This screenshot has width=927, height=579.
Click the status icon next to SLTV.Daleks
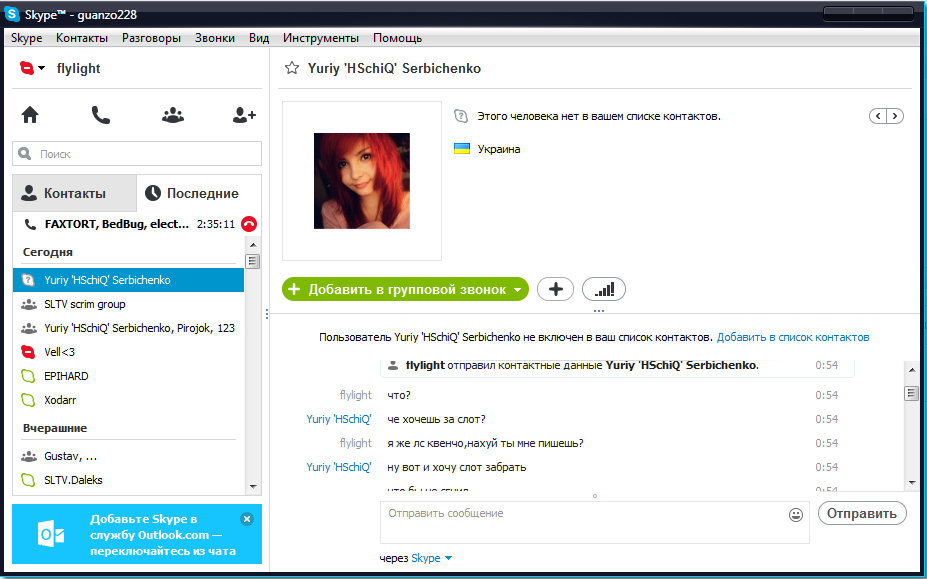pyautogui.click(x=28, y=480)
